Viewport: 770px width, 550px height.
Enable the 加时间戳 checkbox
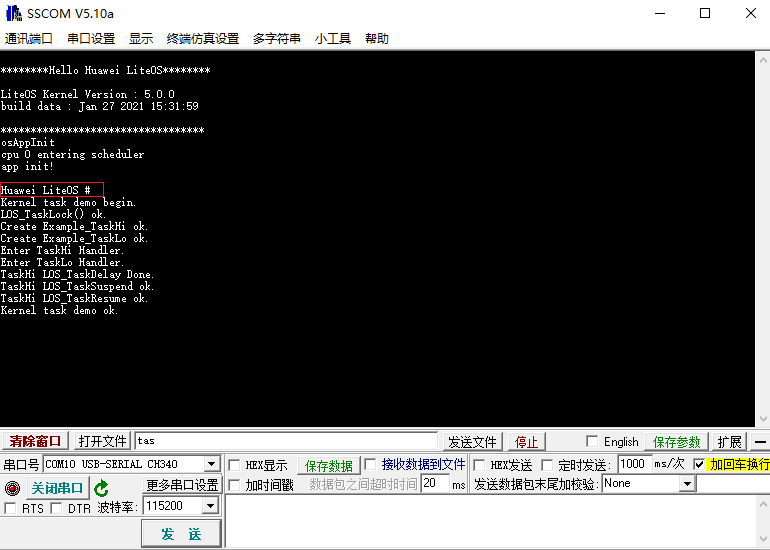[235, 486]
